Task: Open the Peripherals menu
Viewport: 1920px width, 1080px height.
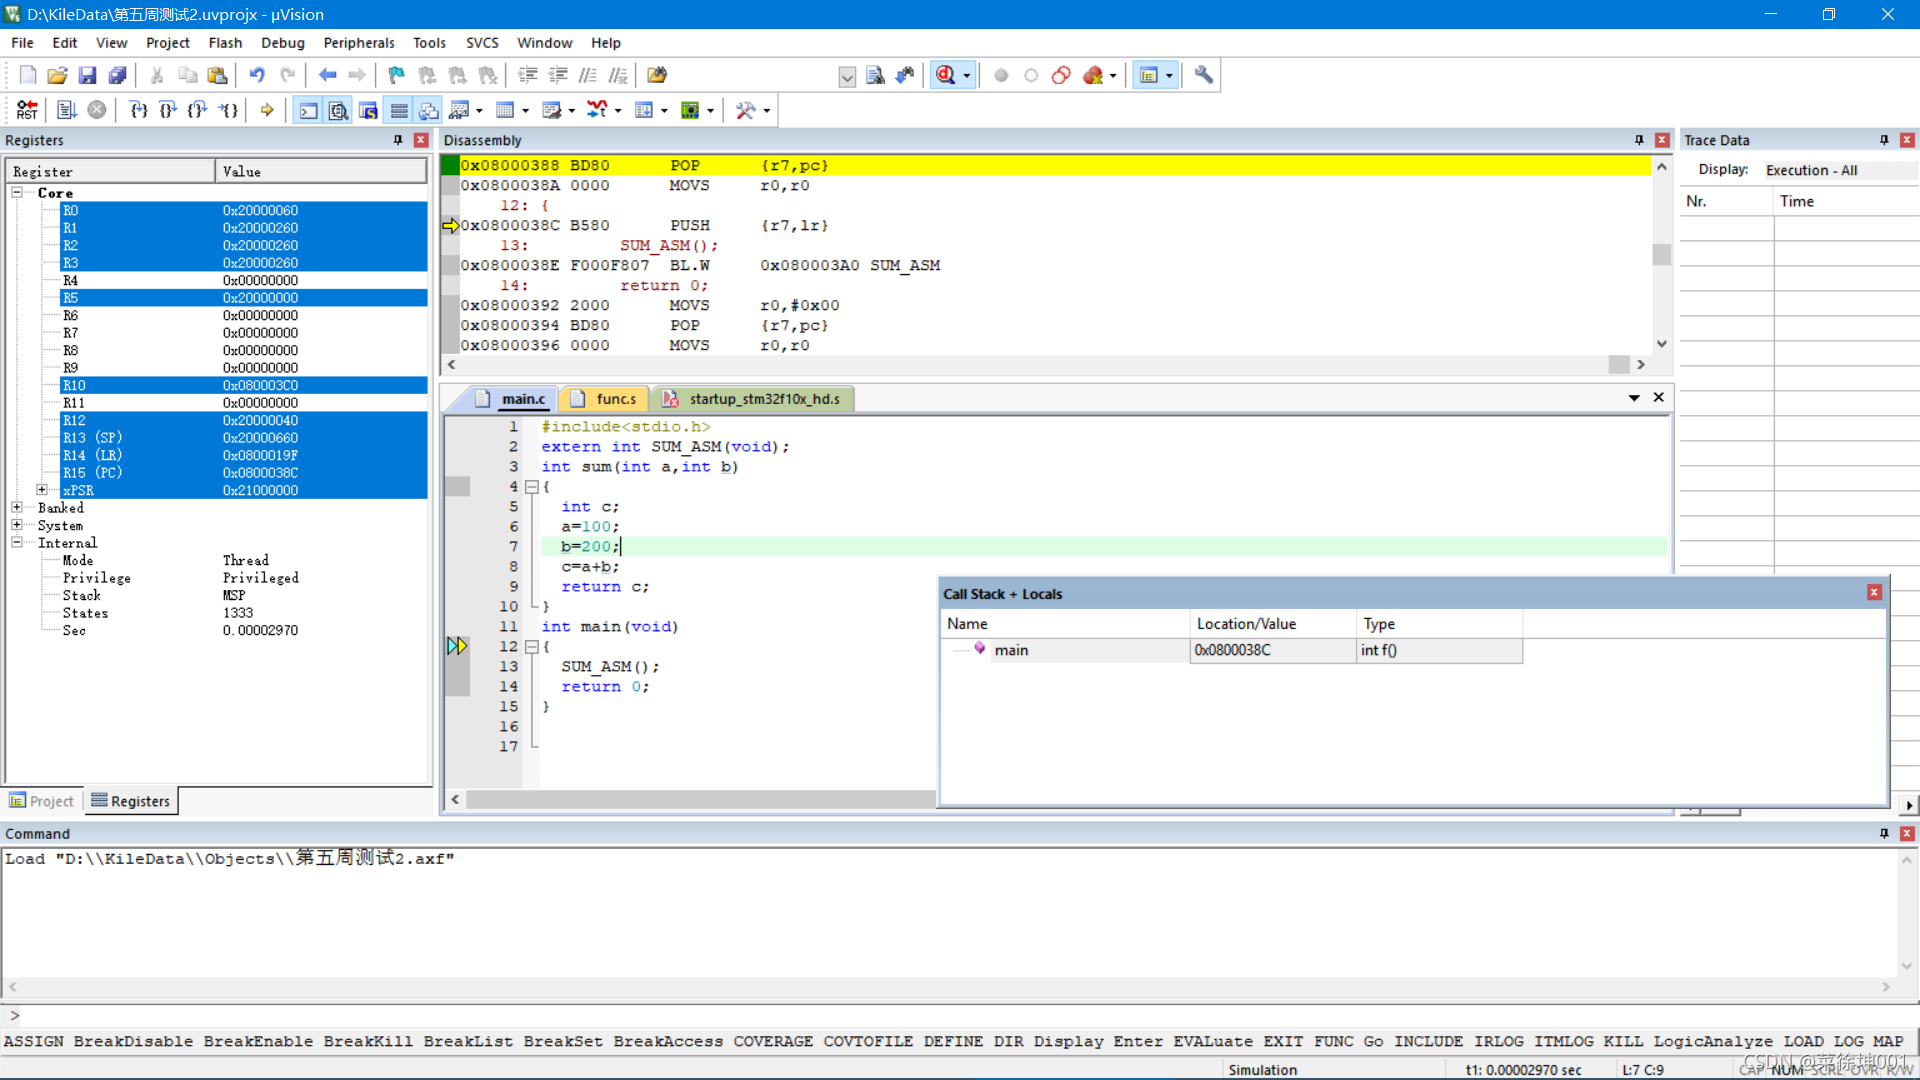Action: point(358,43)
